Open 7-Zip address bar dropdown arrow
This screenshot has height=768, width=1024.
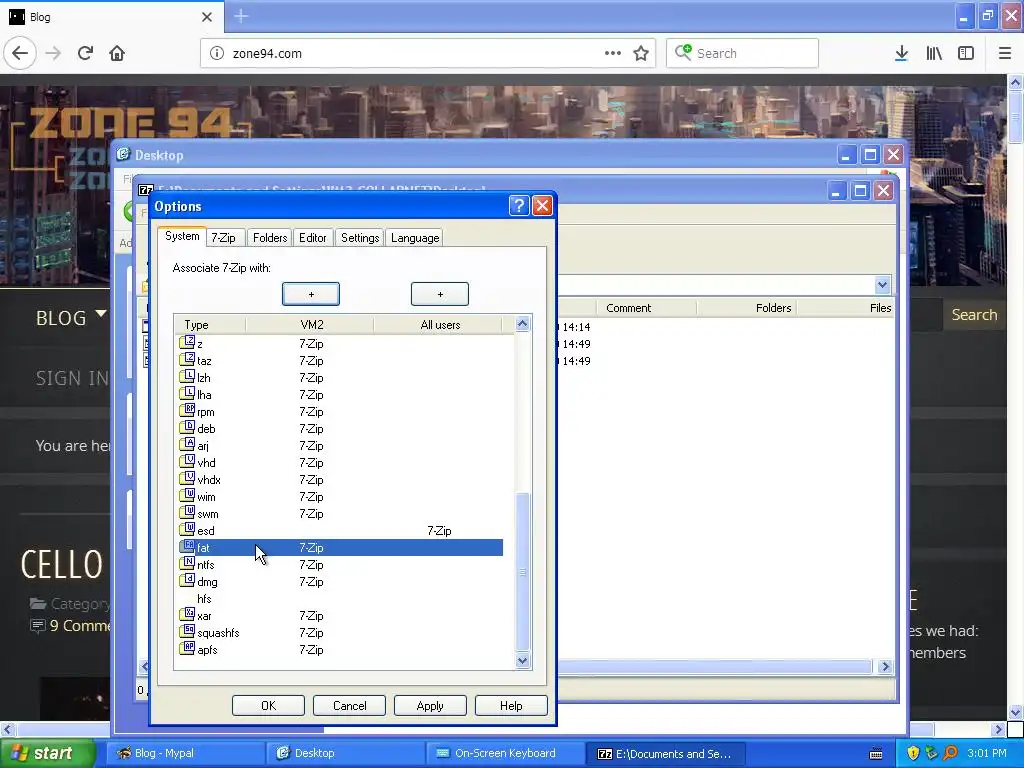(x=882, y=285)
